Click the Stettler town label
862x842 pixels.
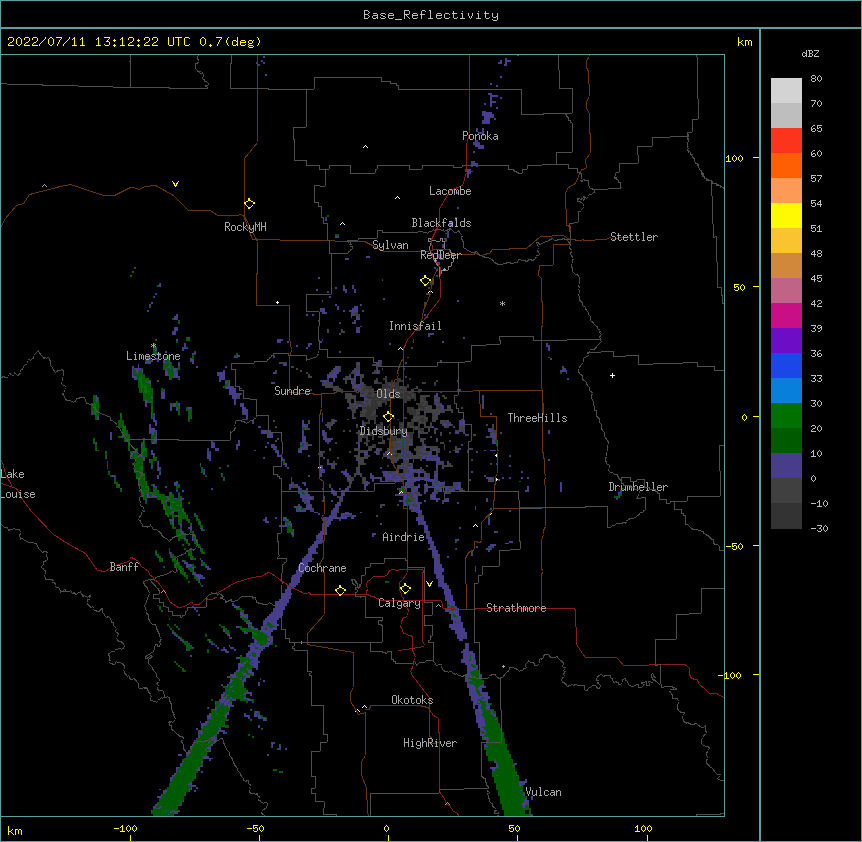pos(634,237)
